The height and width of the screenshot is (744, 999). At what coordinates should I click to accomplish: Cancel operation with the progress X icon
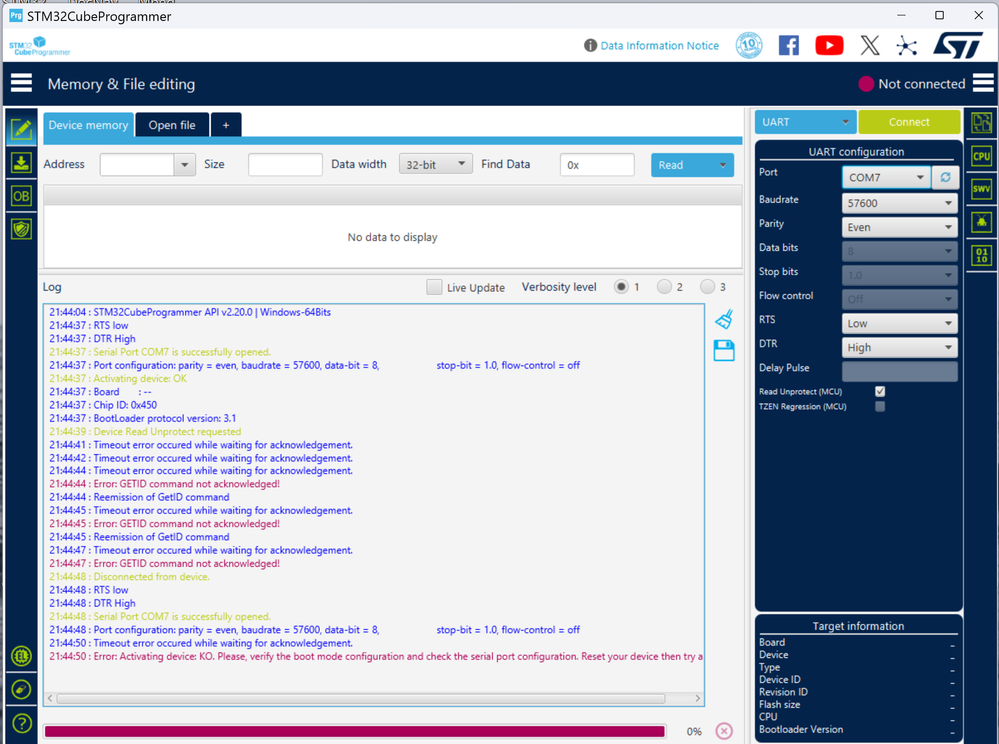click(x=724, y=731)
